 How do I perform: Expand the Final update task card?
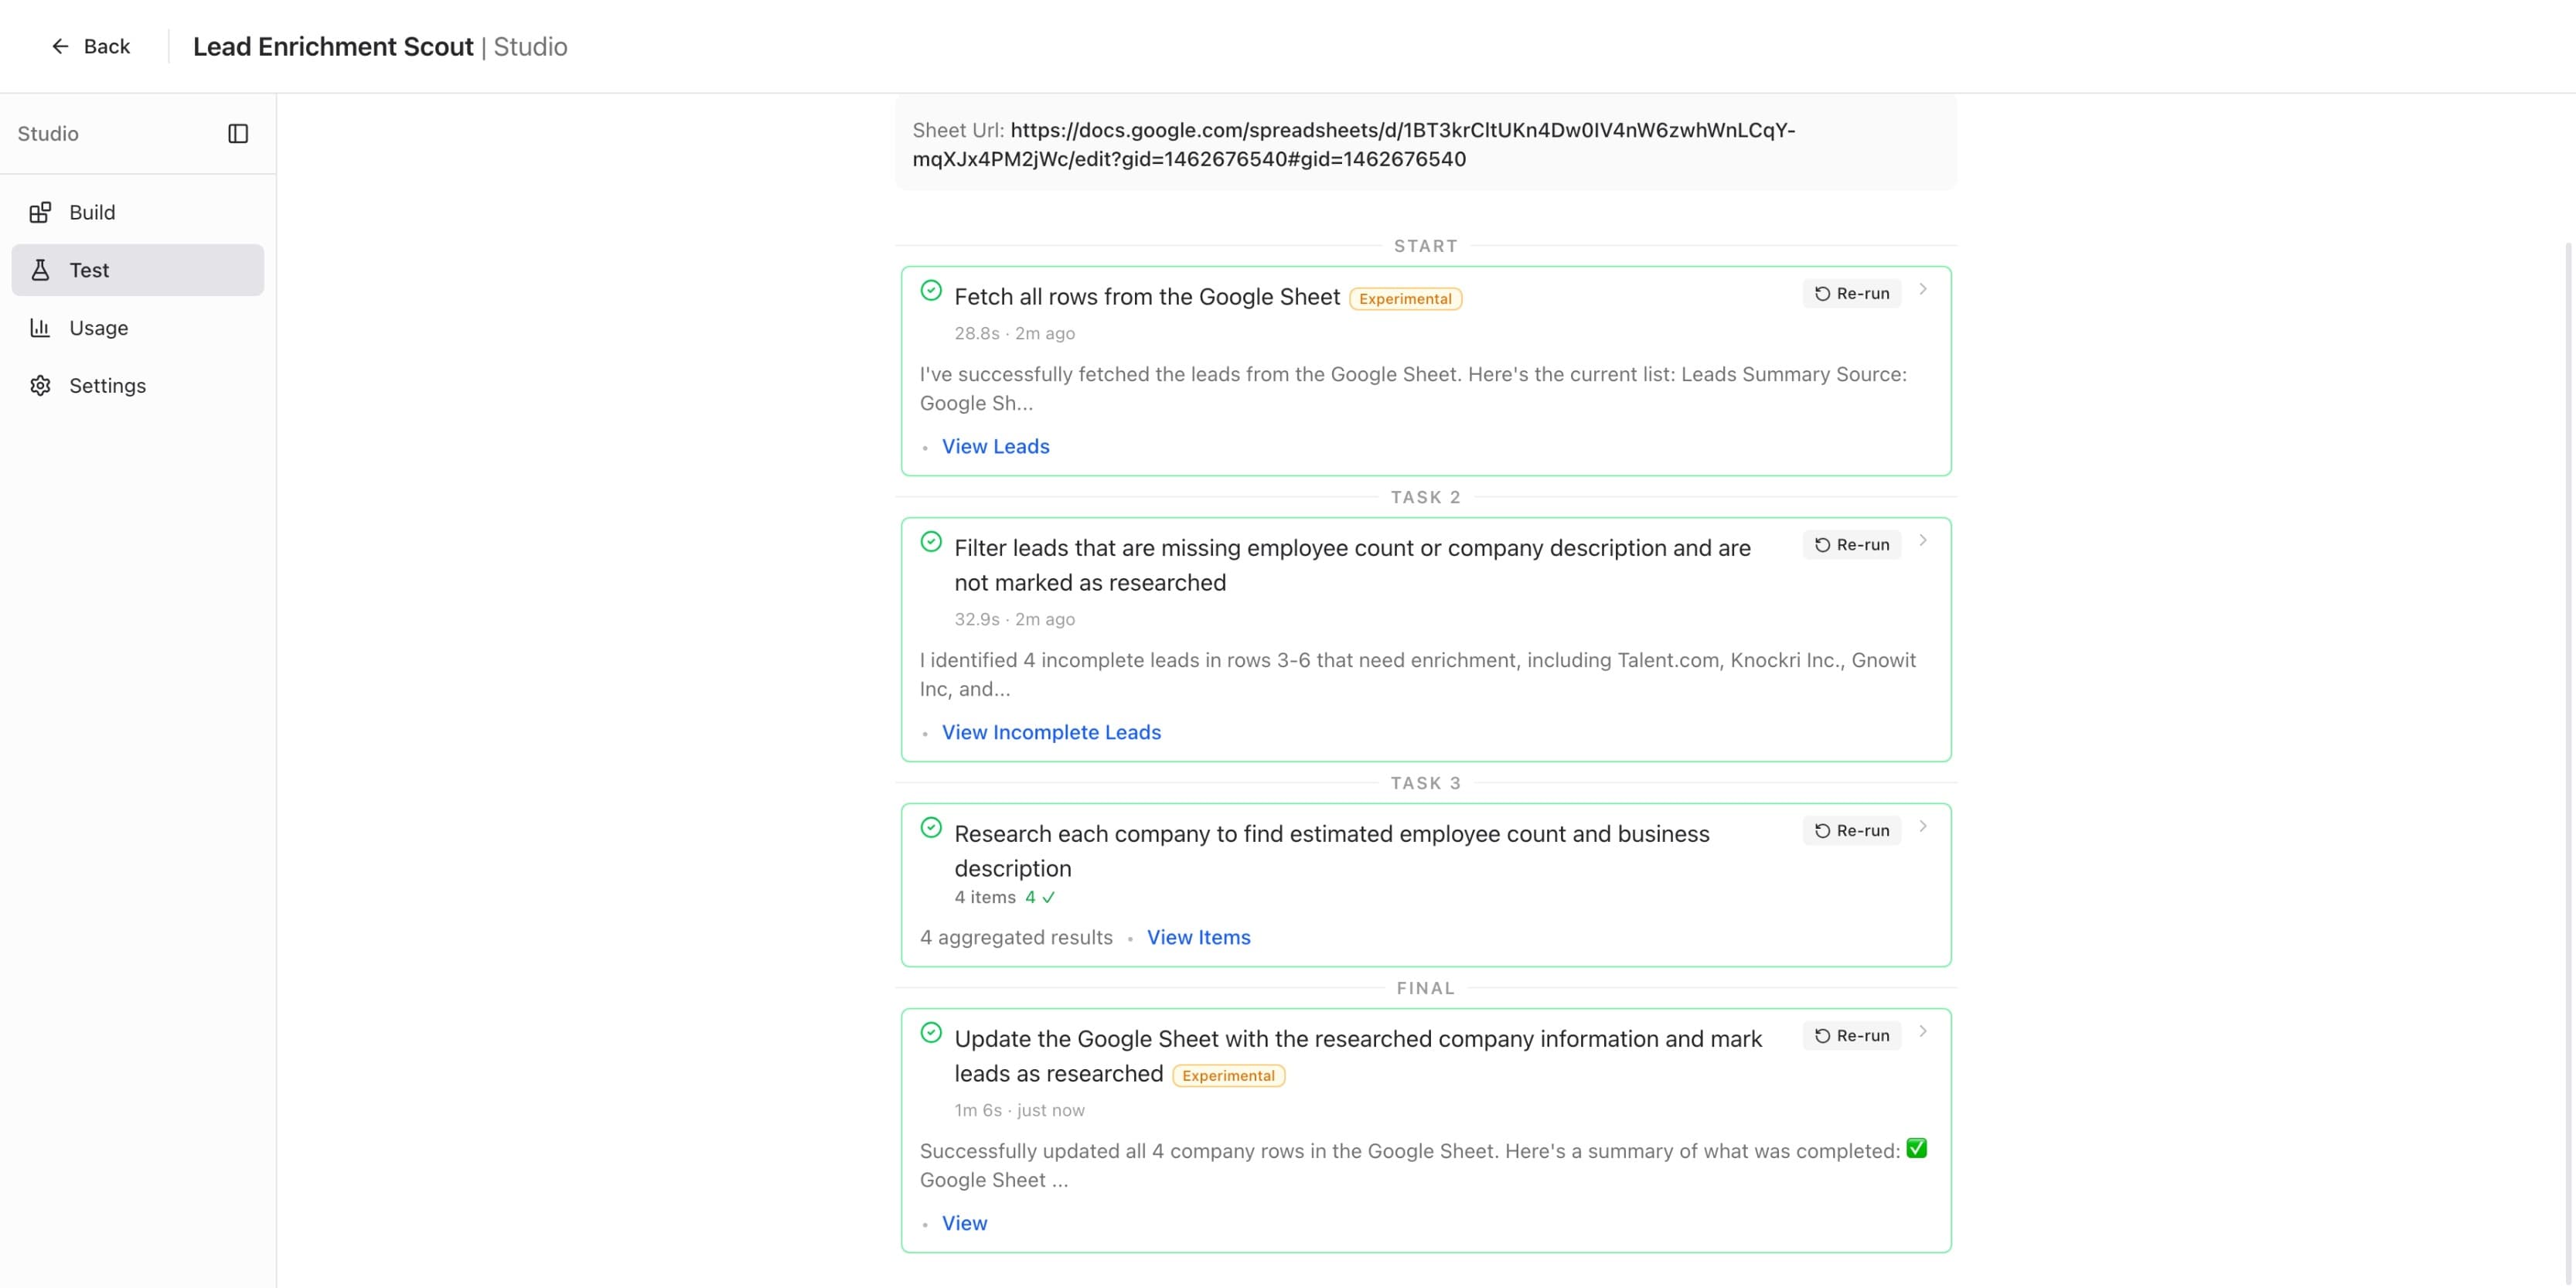pos(1924,1032)
